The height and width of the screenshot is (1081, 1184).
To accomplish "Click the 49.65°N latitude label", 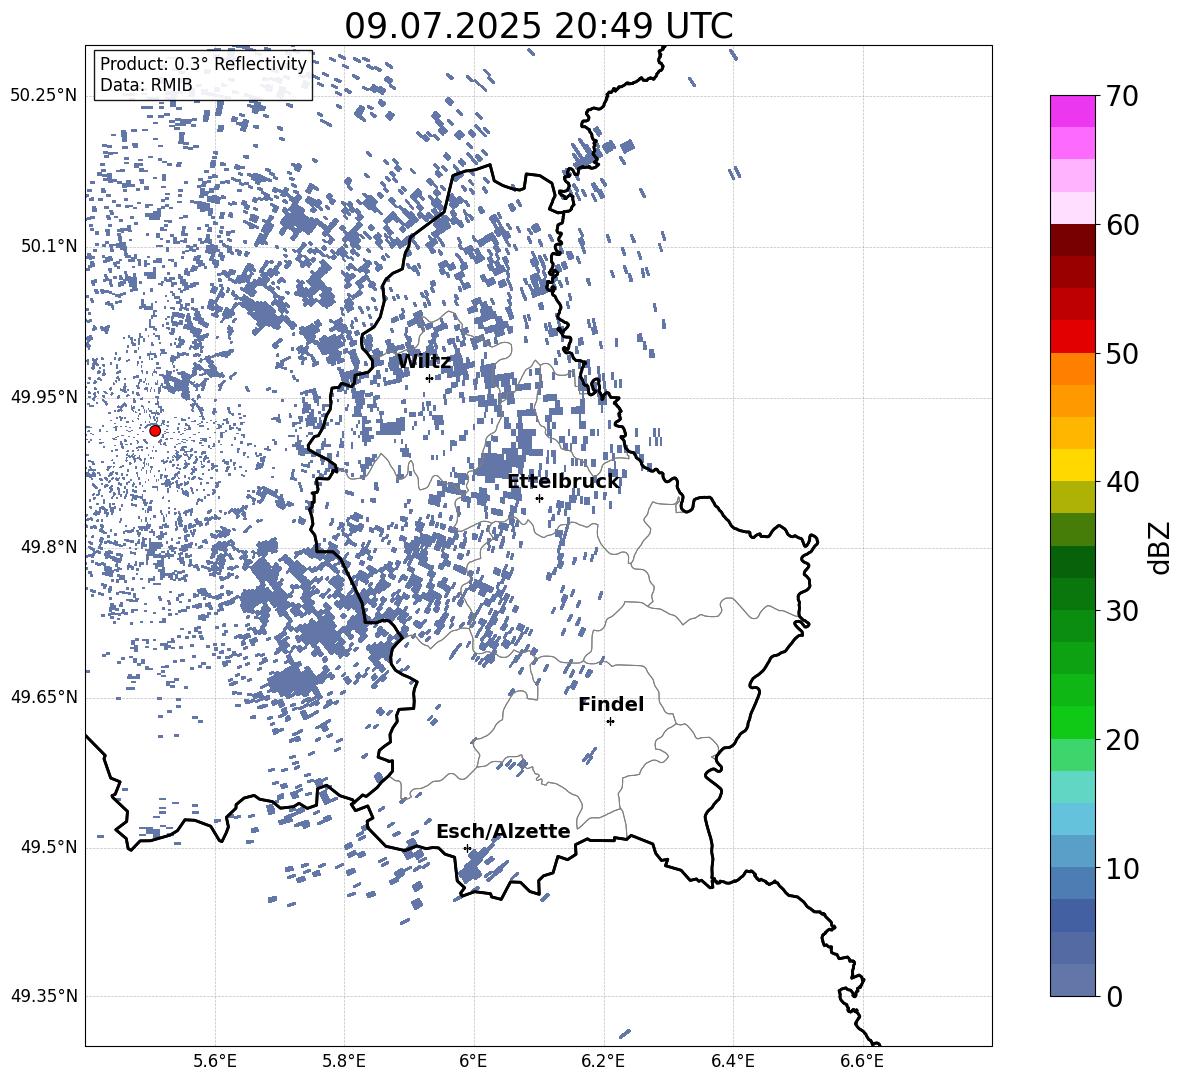I will coord(45,697).
